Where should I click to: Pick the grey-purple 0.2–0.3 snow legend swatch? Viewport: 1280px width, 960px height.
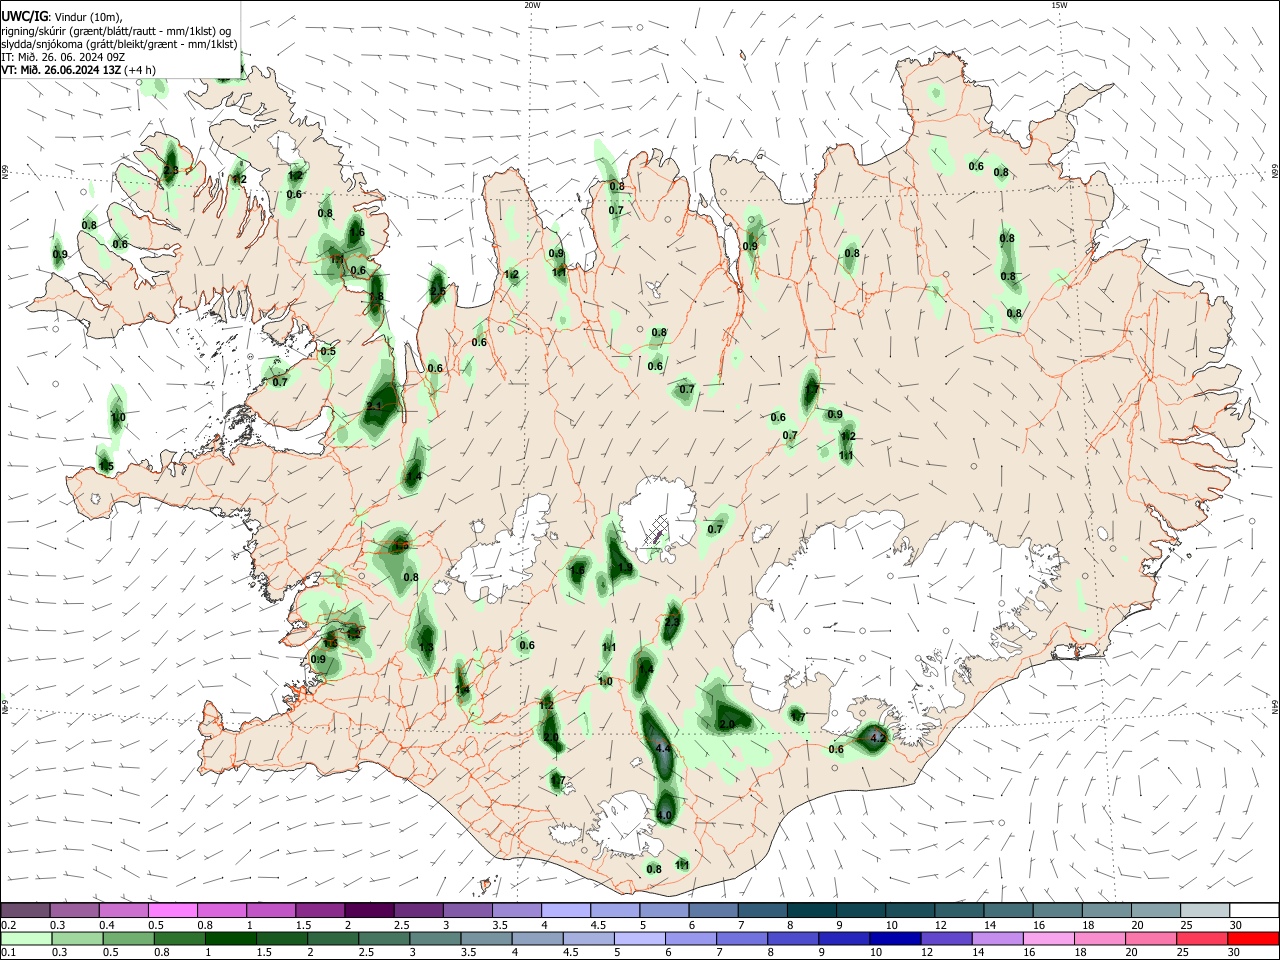[x=25, y=910]
